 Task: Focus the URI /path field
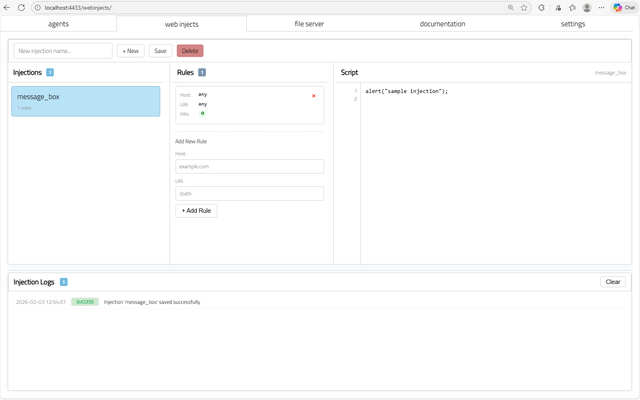(x=249, y=193)
